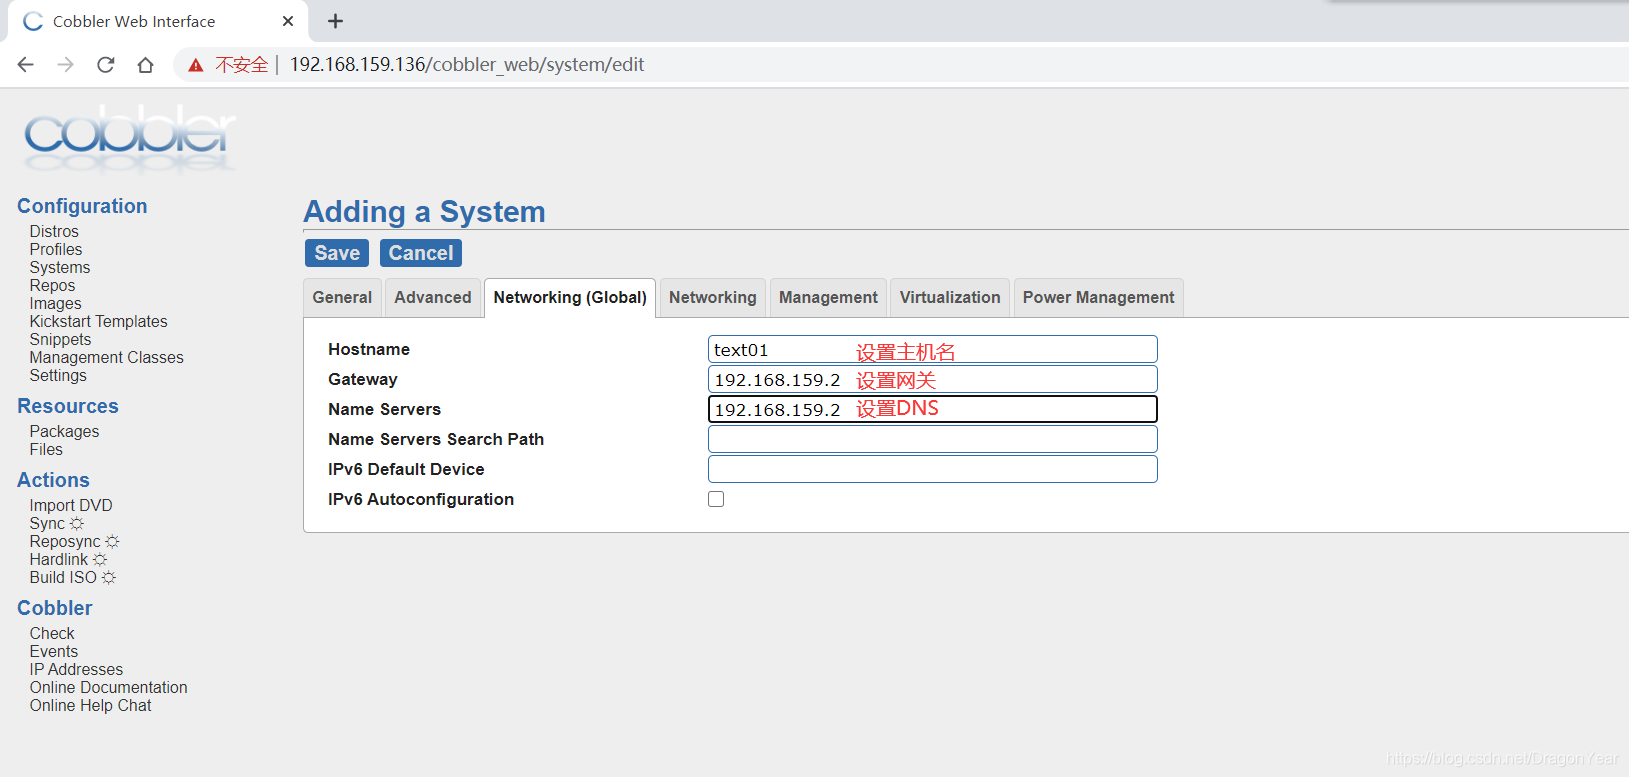Screen dimensions: 1629x777
Task: Click the Gateway input field
Action: pos(933,379)
